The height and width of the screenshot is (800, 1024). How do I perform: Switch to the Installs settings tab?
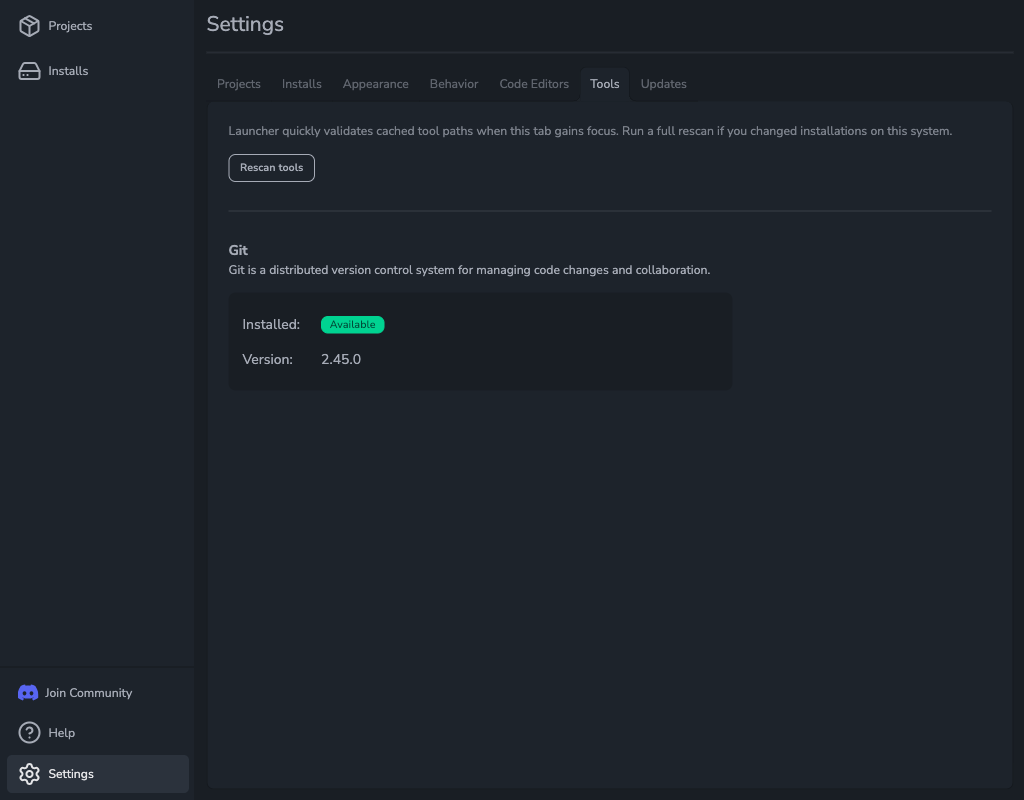pyautogui.click(x=302, y=84)
